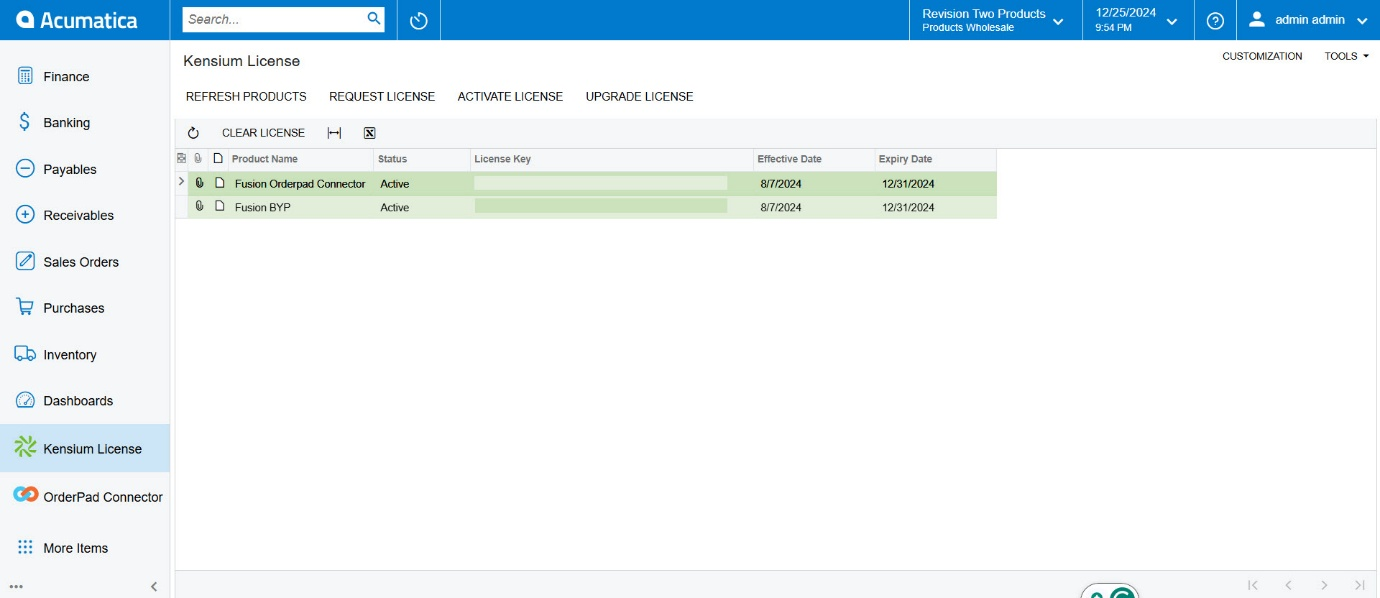1380x598 pixels.
Task: Open Sales Orders pencil icon
Action: pos(26,261)
